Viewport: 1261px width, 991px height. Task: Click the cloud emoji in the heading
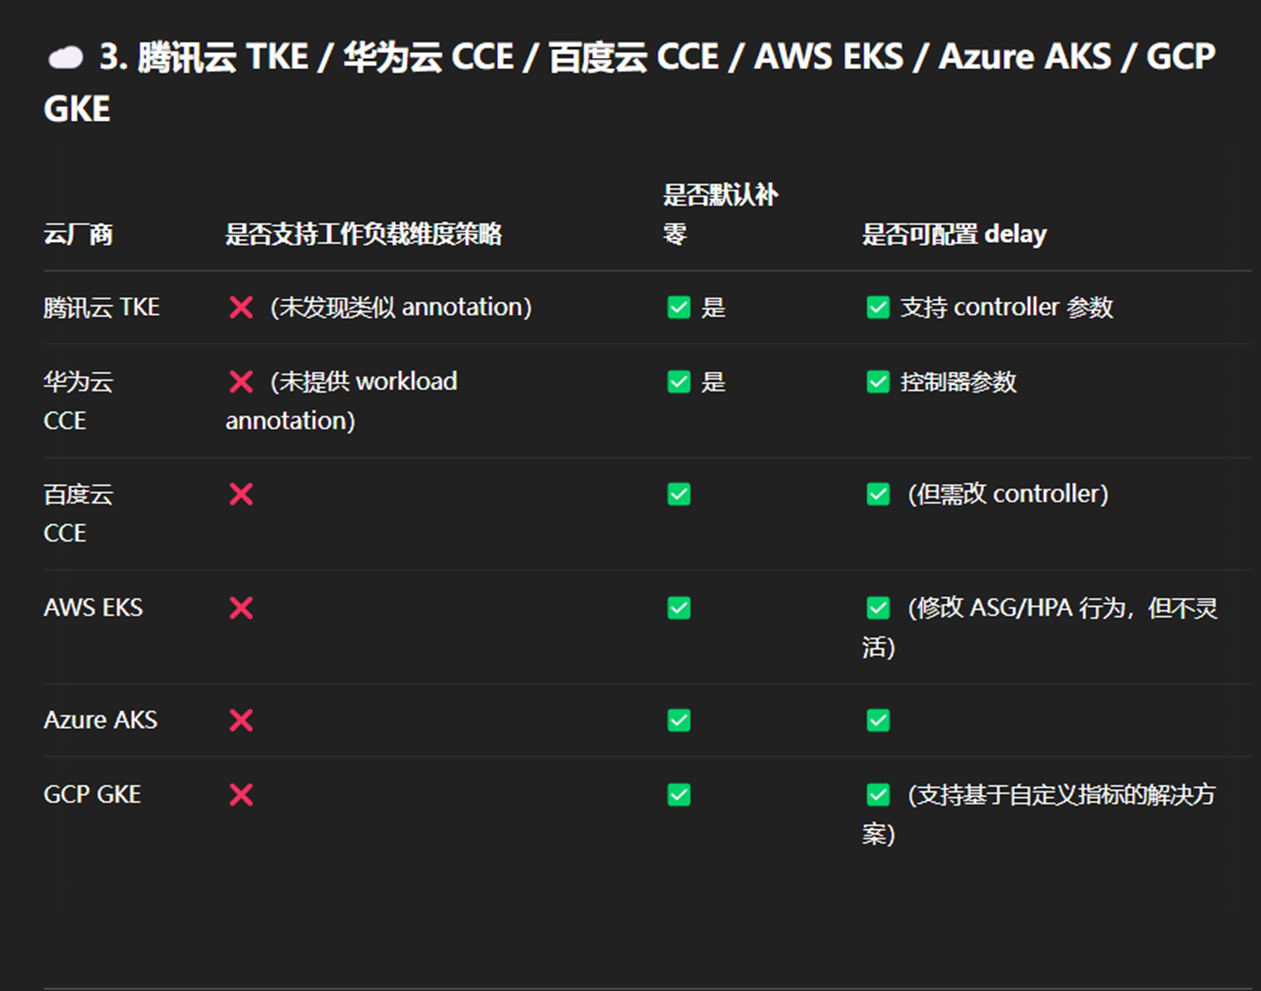pyautogui.click(x=65, y=58)
